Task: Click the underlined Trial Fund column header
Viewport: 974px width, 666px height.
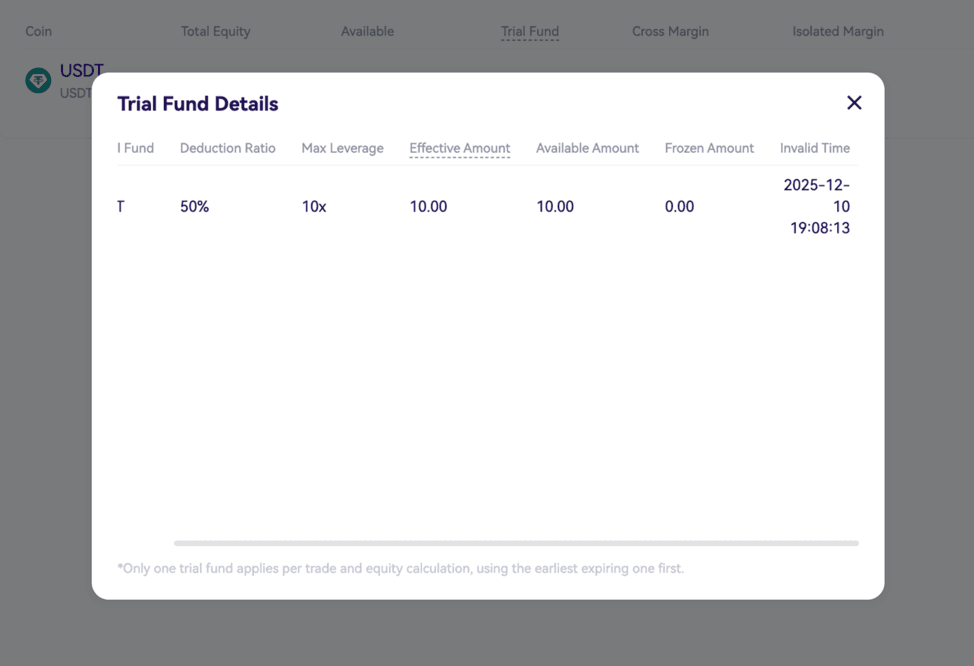Action: click(529, 31)
